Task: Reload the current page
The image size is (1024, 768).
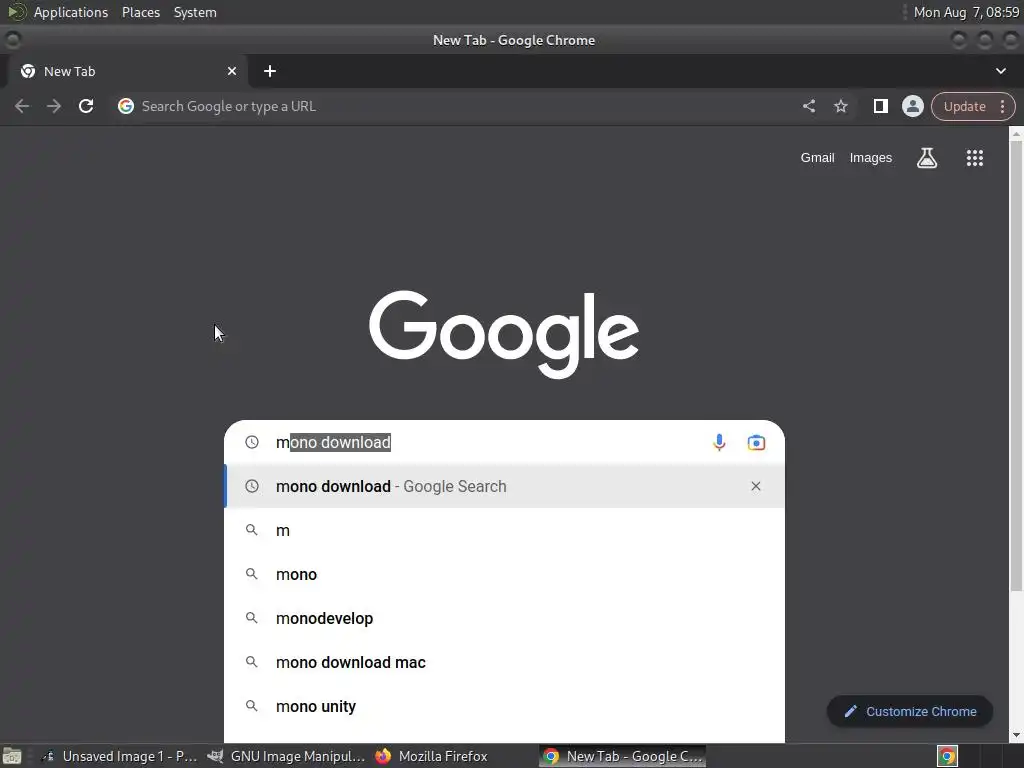Action: [86, 106]
